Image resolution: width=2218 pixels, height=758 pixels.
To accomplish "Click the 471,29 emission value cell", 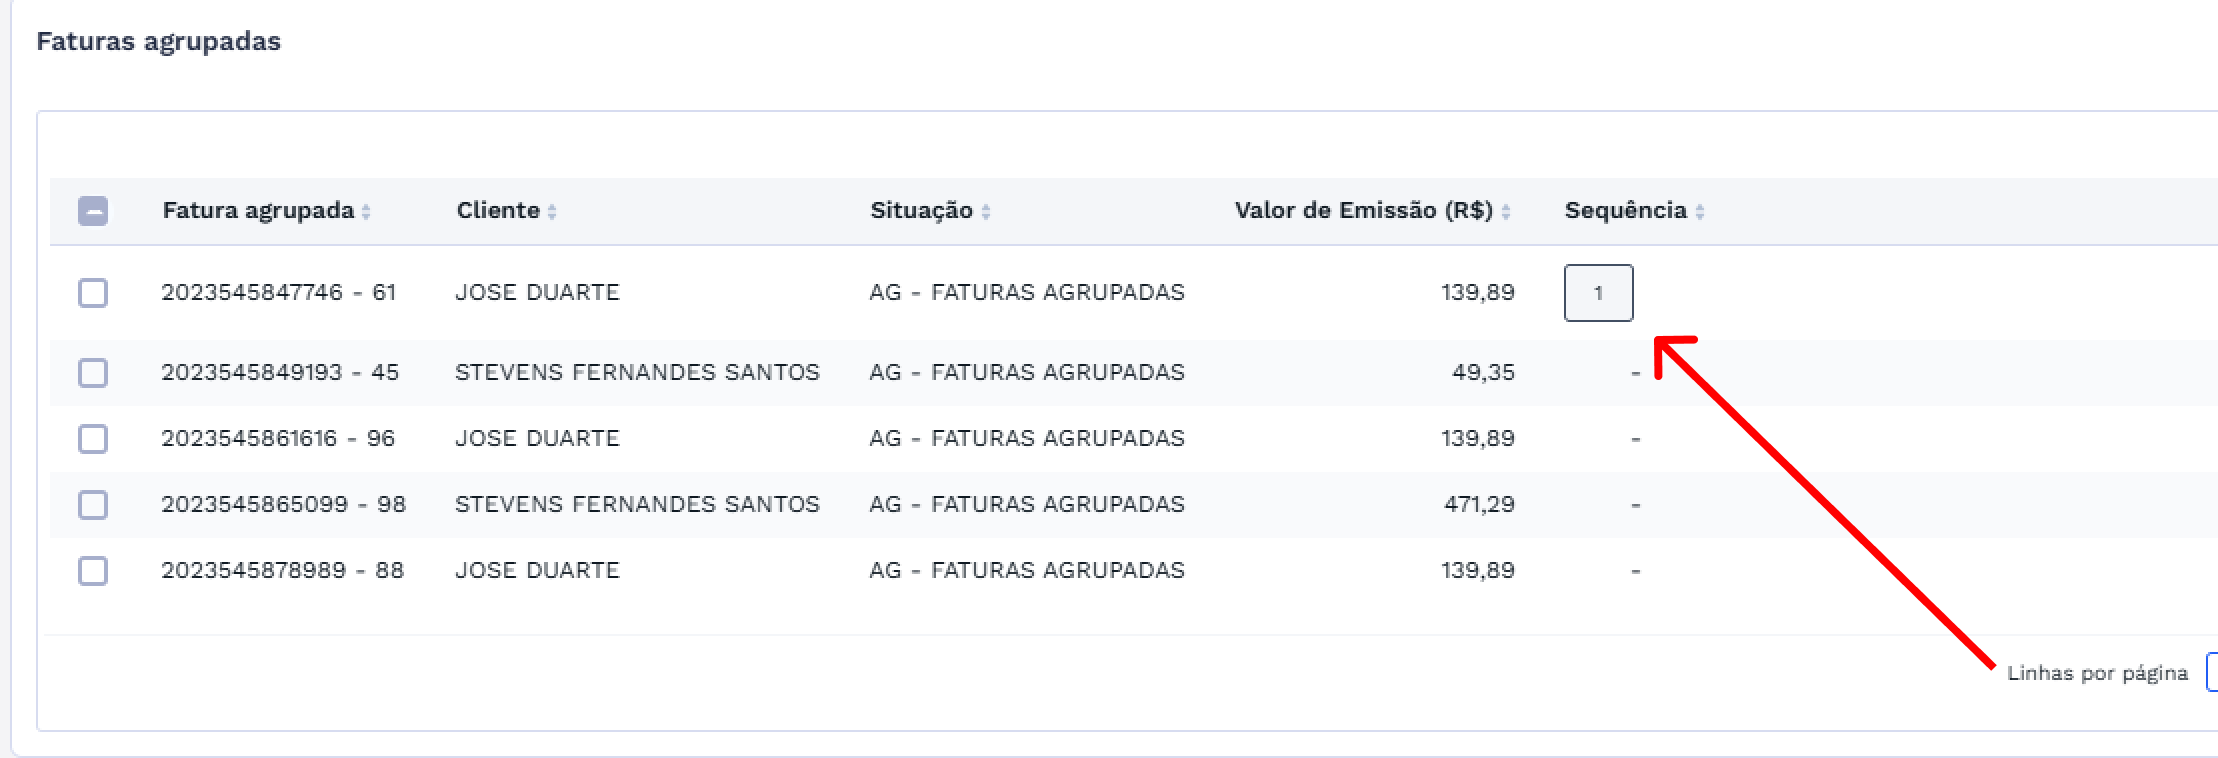I will [1479, 505].
